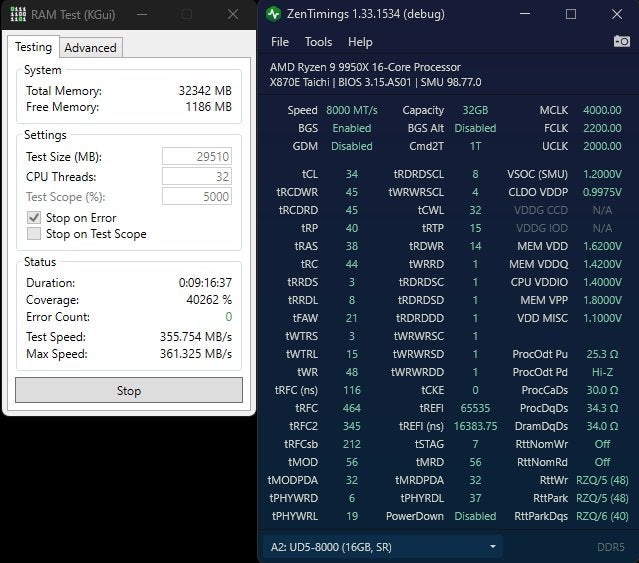This screenshot has height=563, width=639.
Task: Click the tCL value 34
Action: [352, 174]
